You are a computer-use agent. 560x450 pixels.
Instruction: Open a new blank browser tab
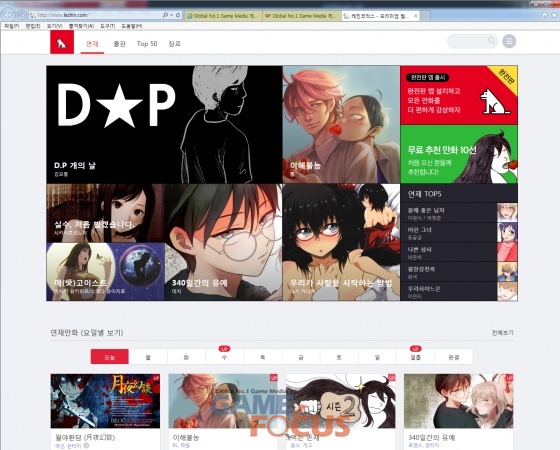424,16
